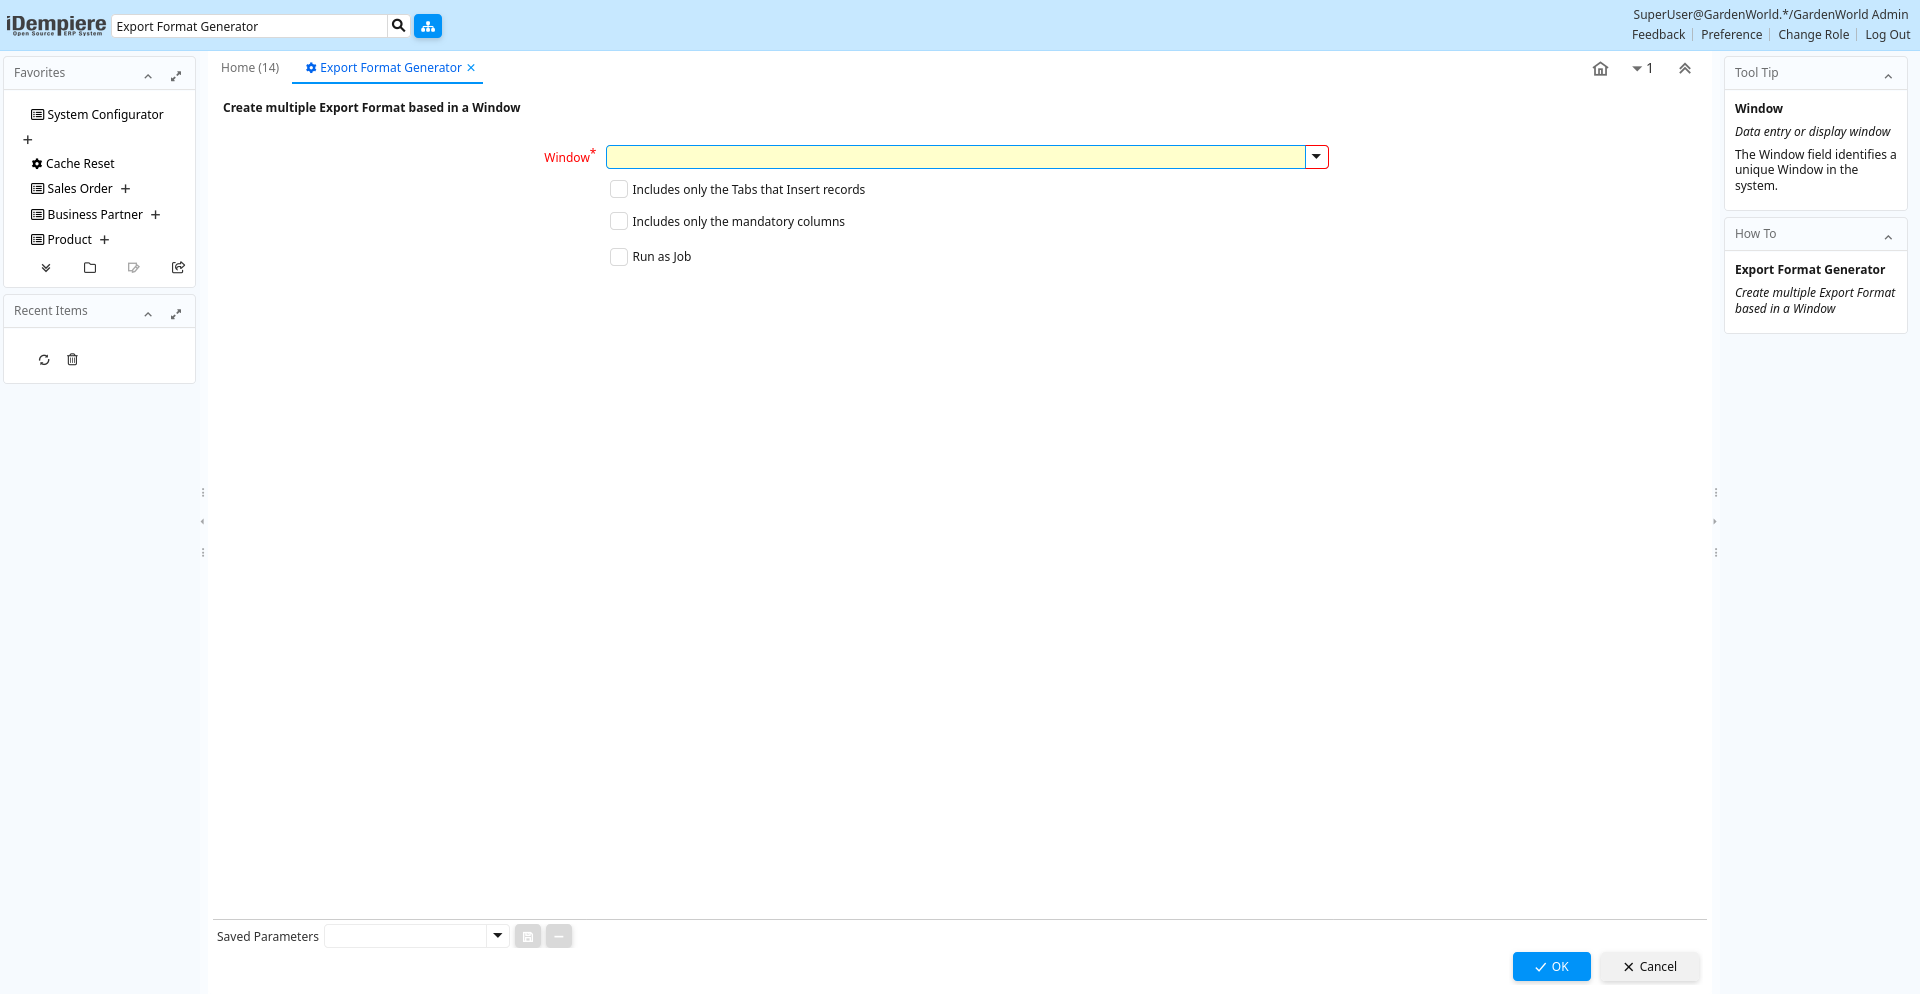Collapse the Tool Tip panel
1920x994 pixels.
pyautogui.click(x=1888, y=76)
